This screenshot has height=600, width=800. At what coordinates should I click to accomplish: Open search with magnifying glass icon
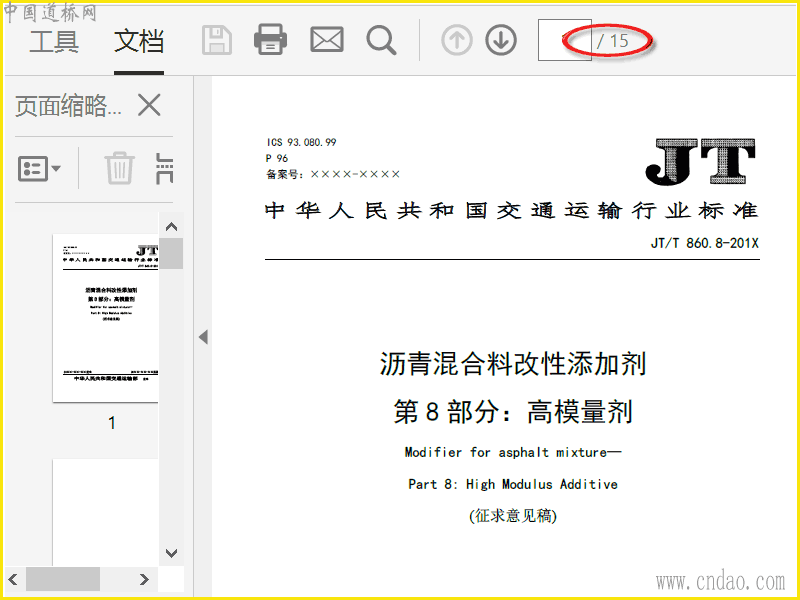pos(381,40)
